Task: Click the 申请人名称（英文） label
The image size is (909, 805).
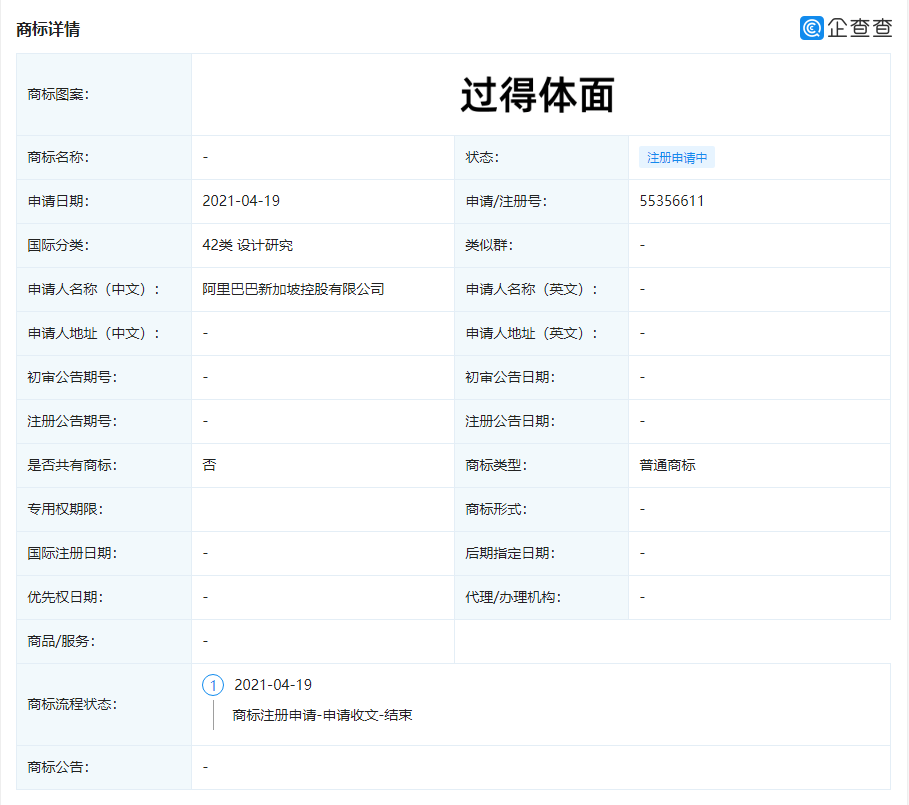Action: 532,289
